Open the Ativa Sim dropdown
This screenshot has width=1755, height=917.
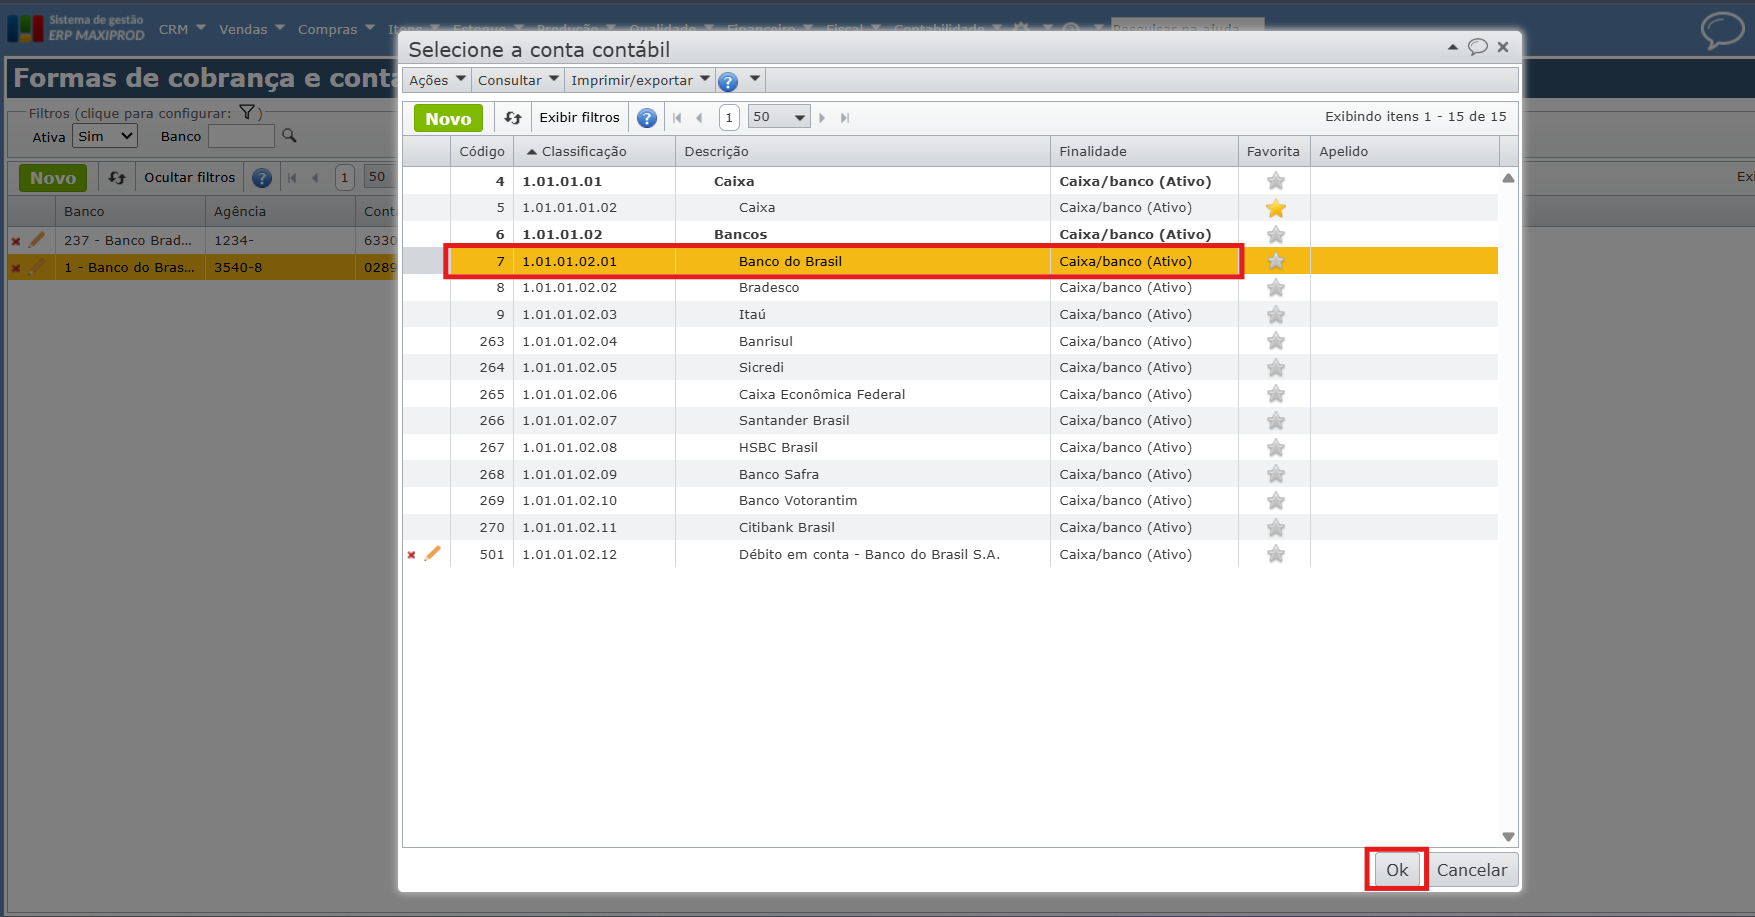coord(105,136)
